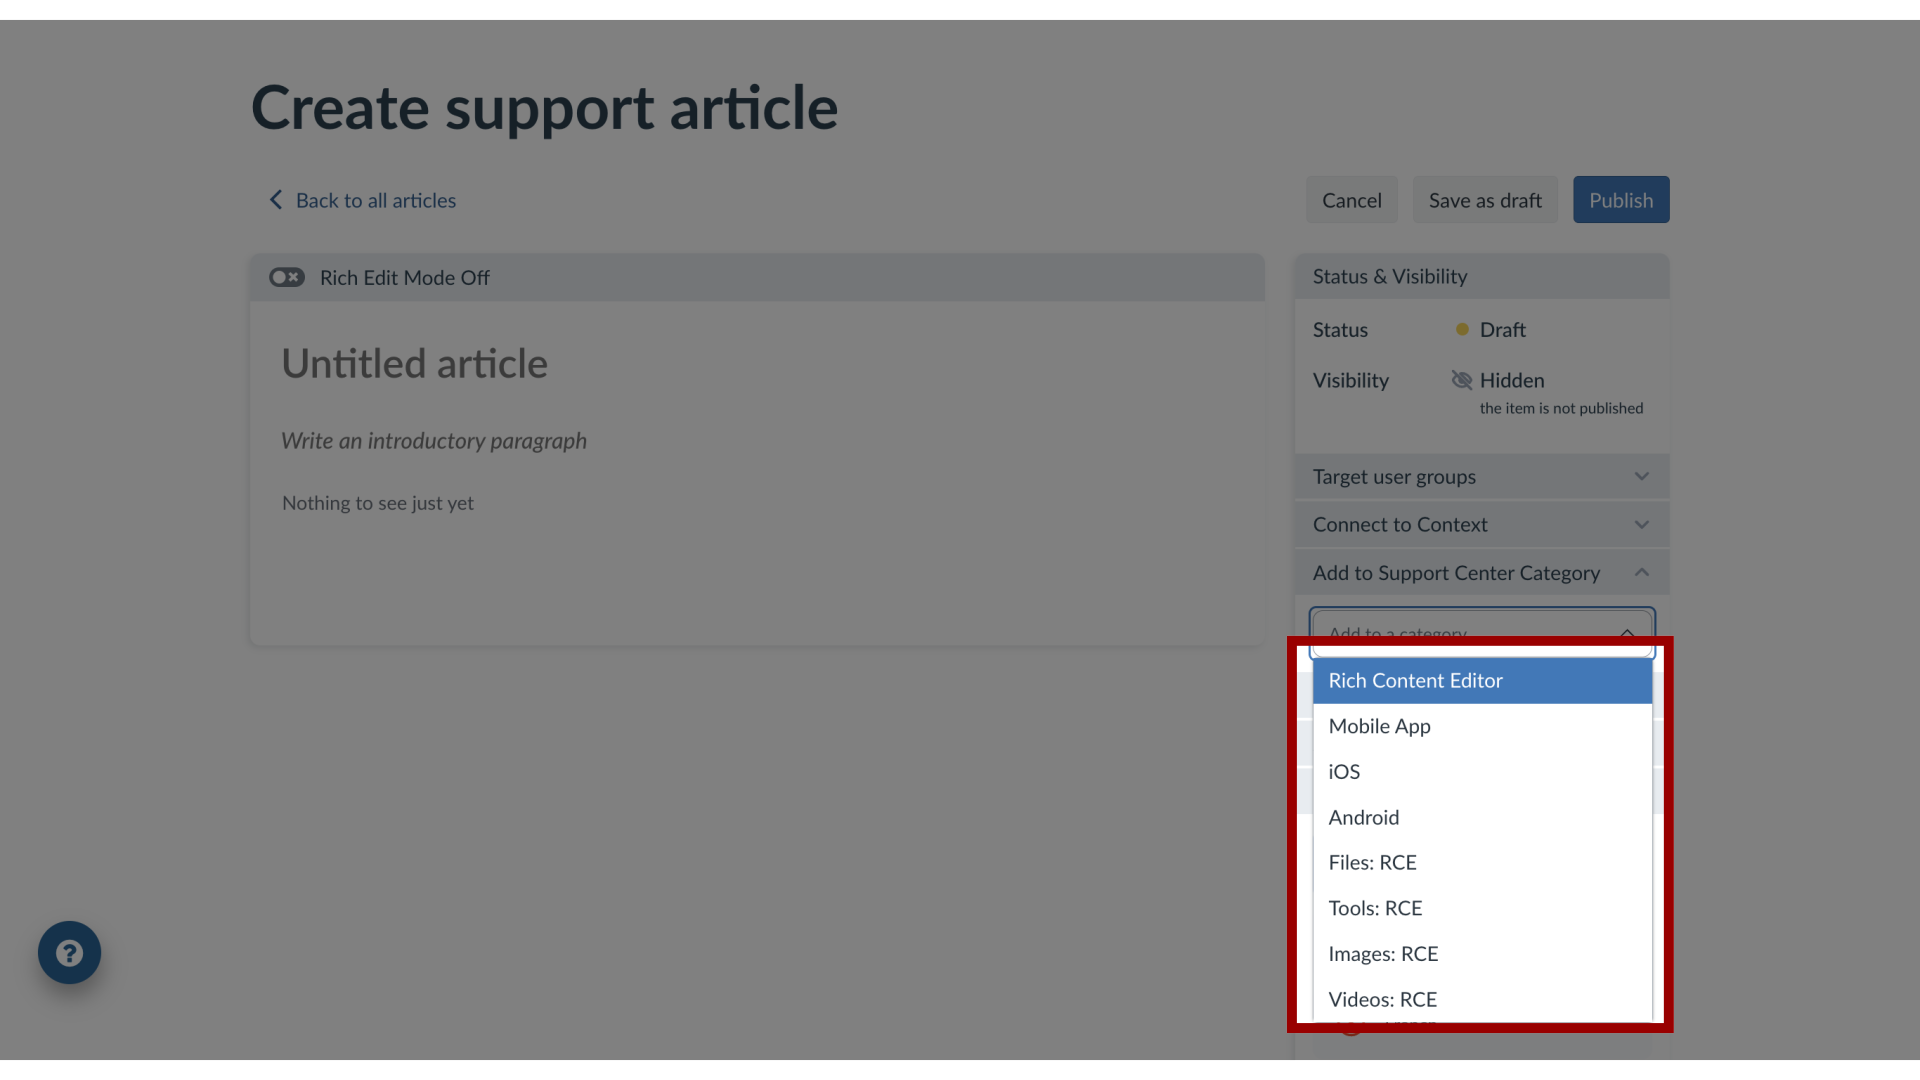Select Images: RCE category option

click(x=1383, y=952)
